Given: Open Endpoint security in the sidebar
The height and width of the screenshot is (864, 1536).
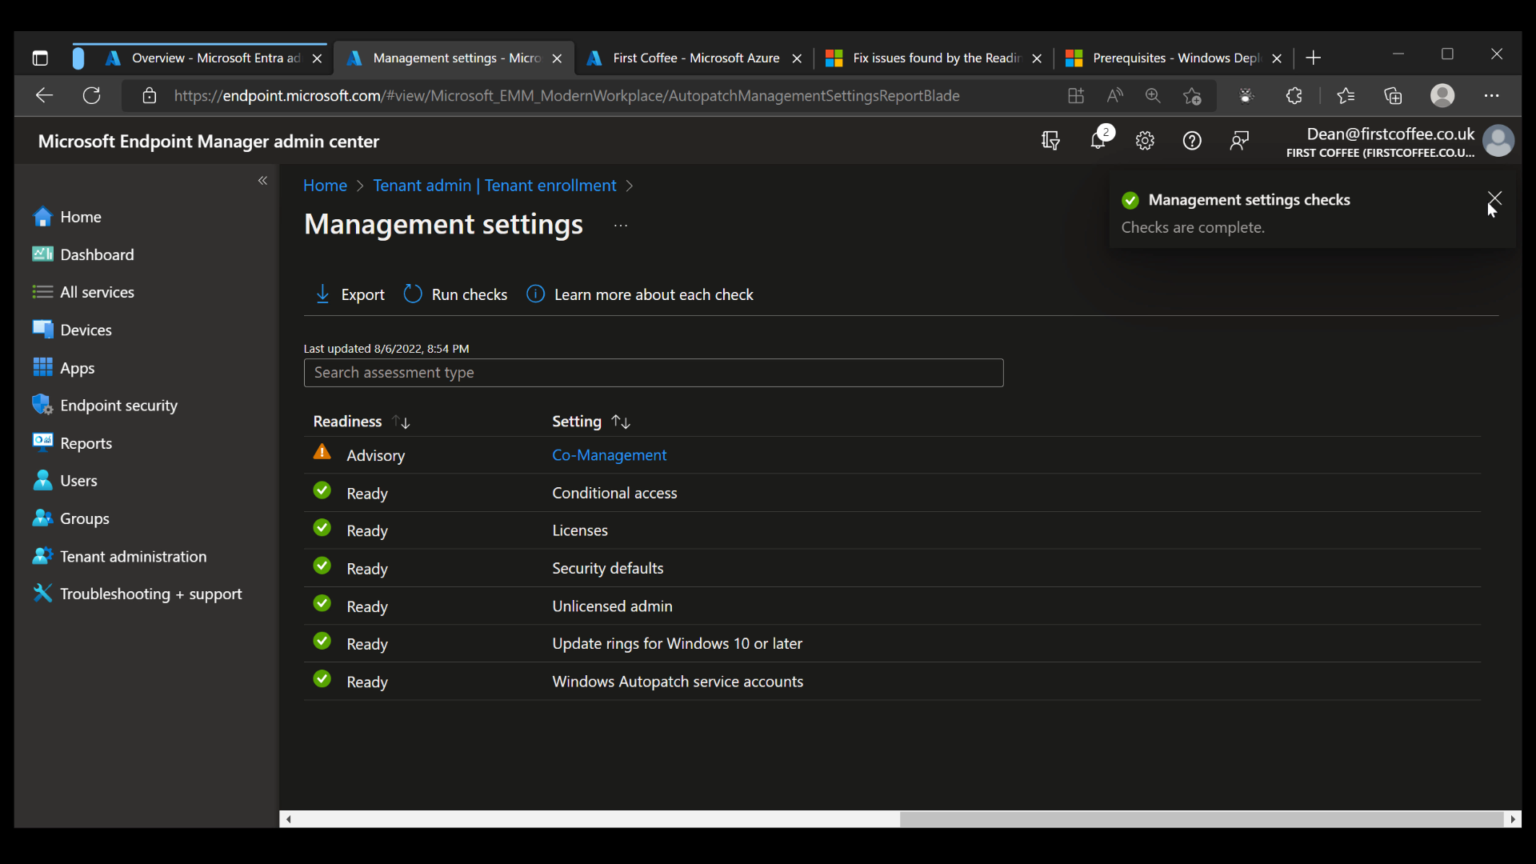Looking at the screenshot, I should click(x=118, y=405).
